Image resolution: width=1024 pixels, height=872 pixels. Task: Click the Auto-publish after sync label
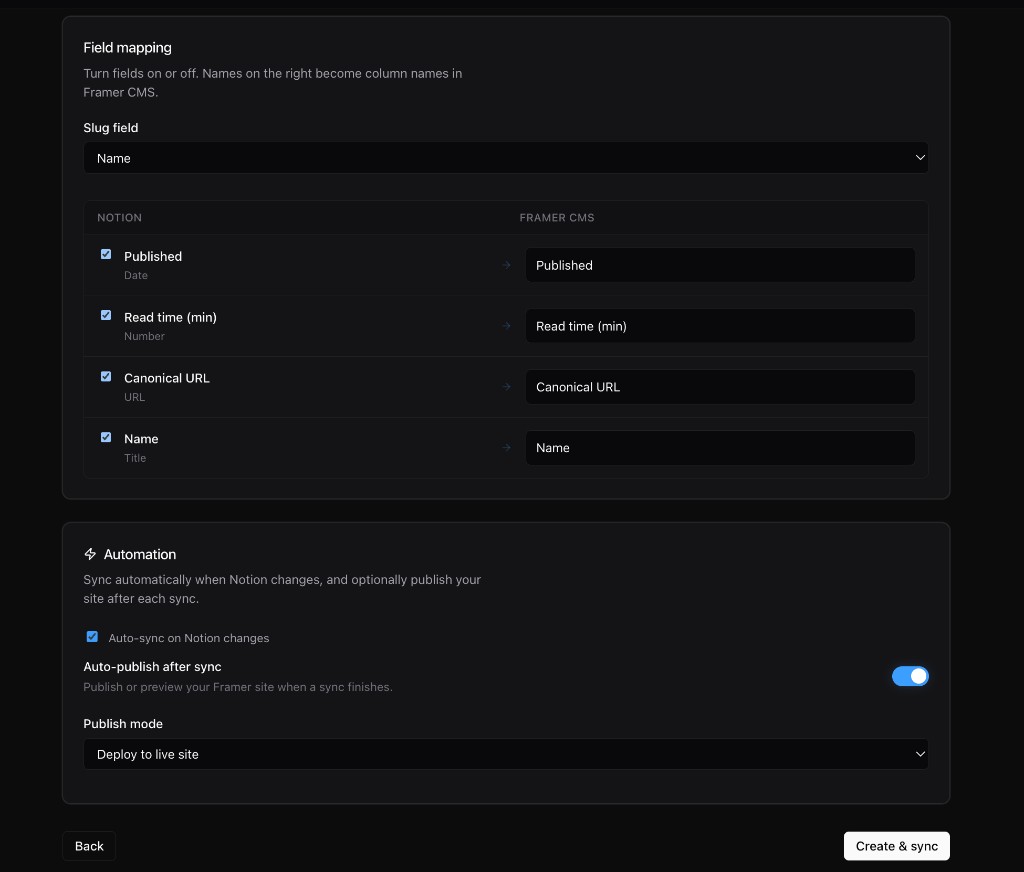coord(152,666)
